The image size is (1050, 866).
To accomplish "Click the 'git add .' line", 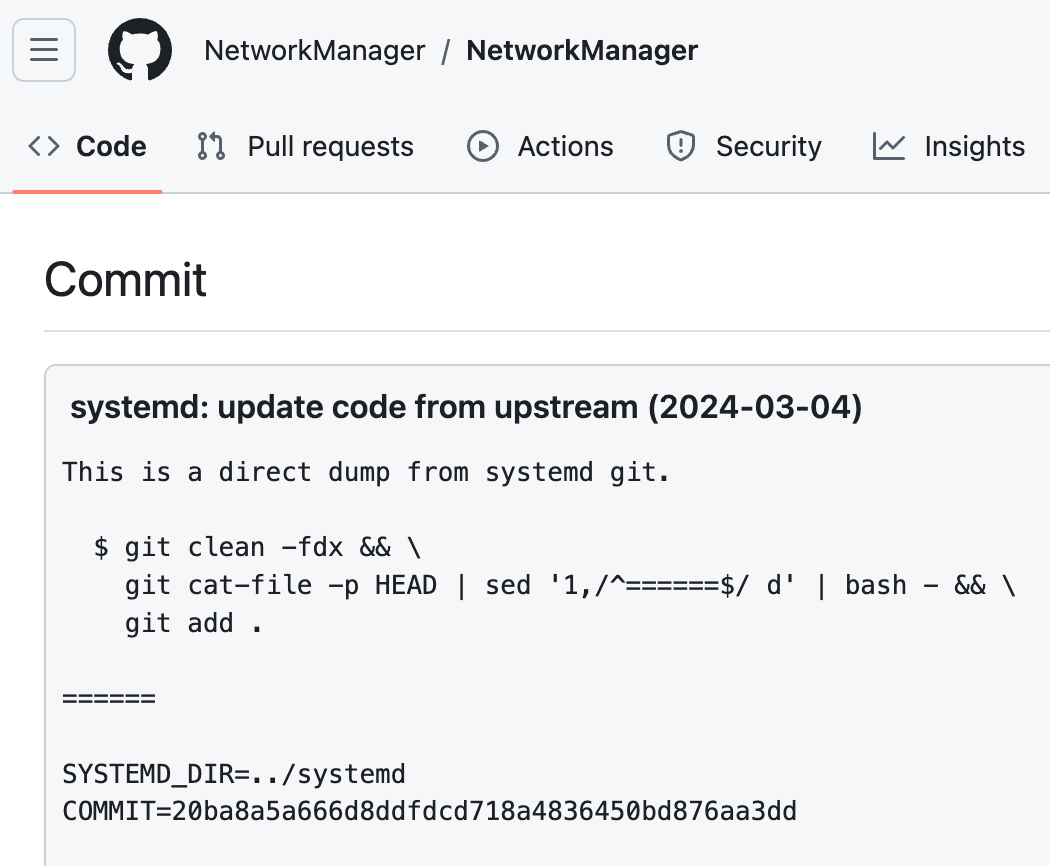I will click(194, 624).
